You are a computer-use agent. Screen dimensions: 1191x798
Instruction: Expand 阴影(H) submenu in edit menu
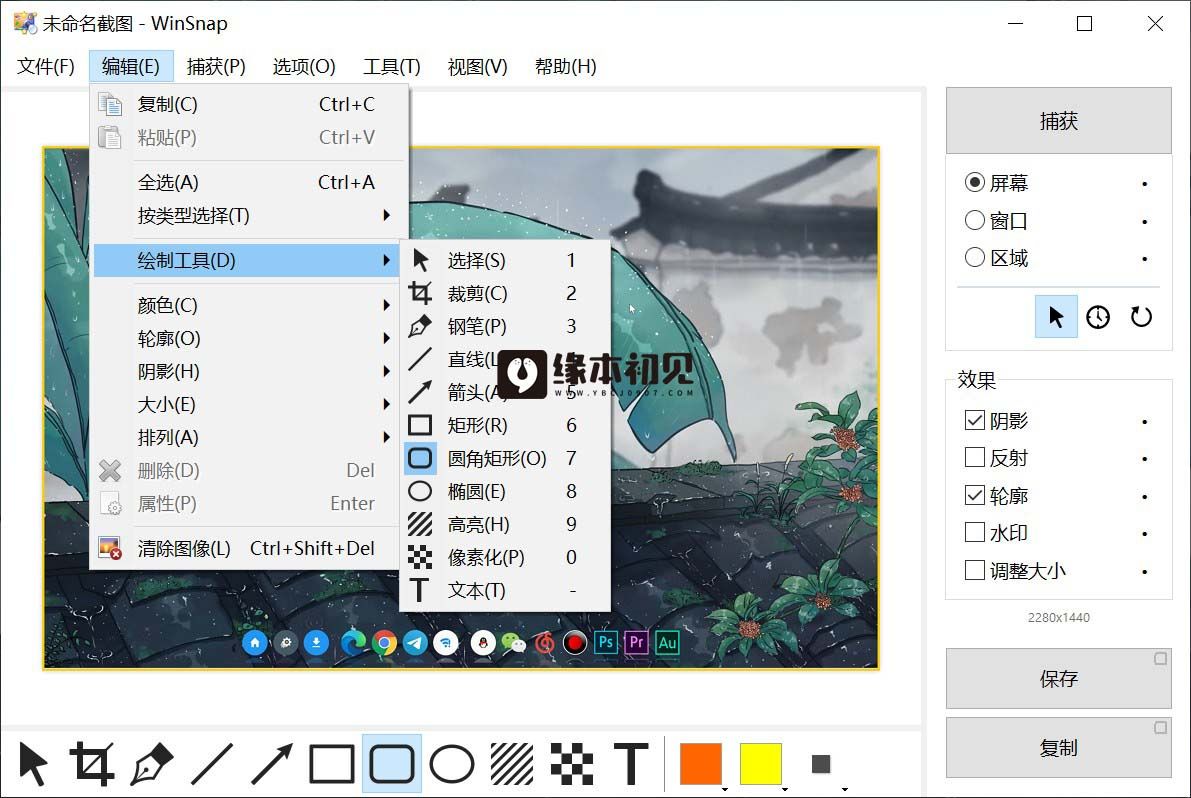pos(247,371)
